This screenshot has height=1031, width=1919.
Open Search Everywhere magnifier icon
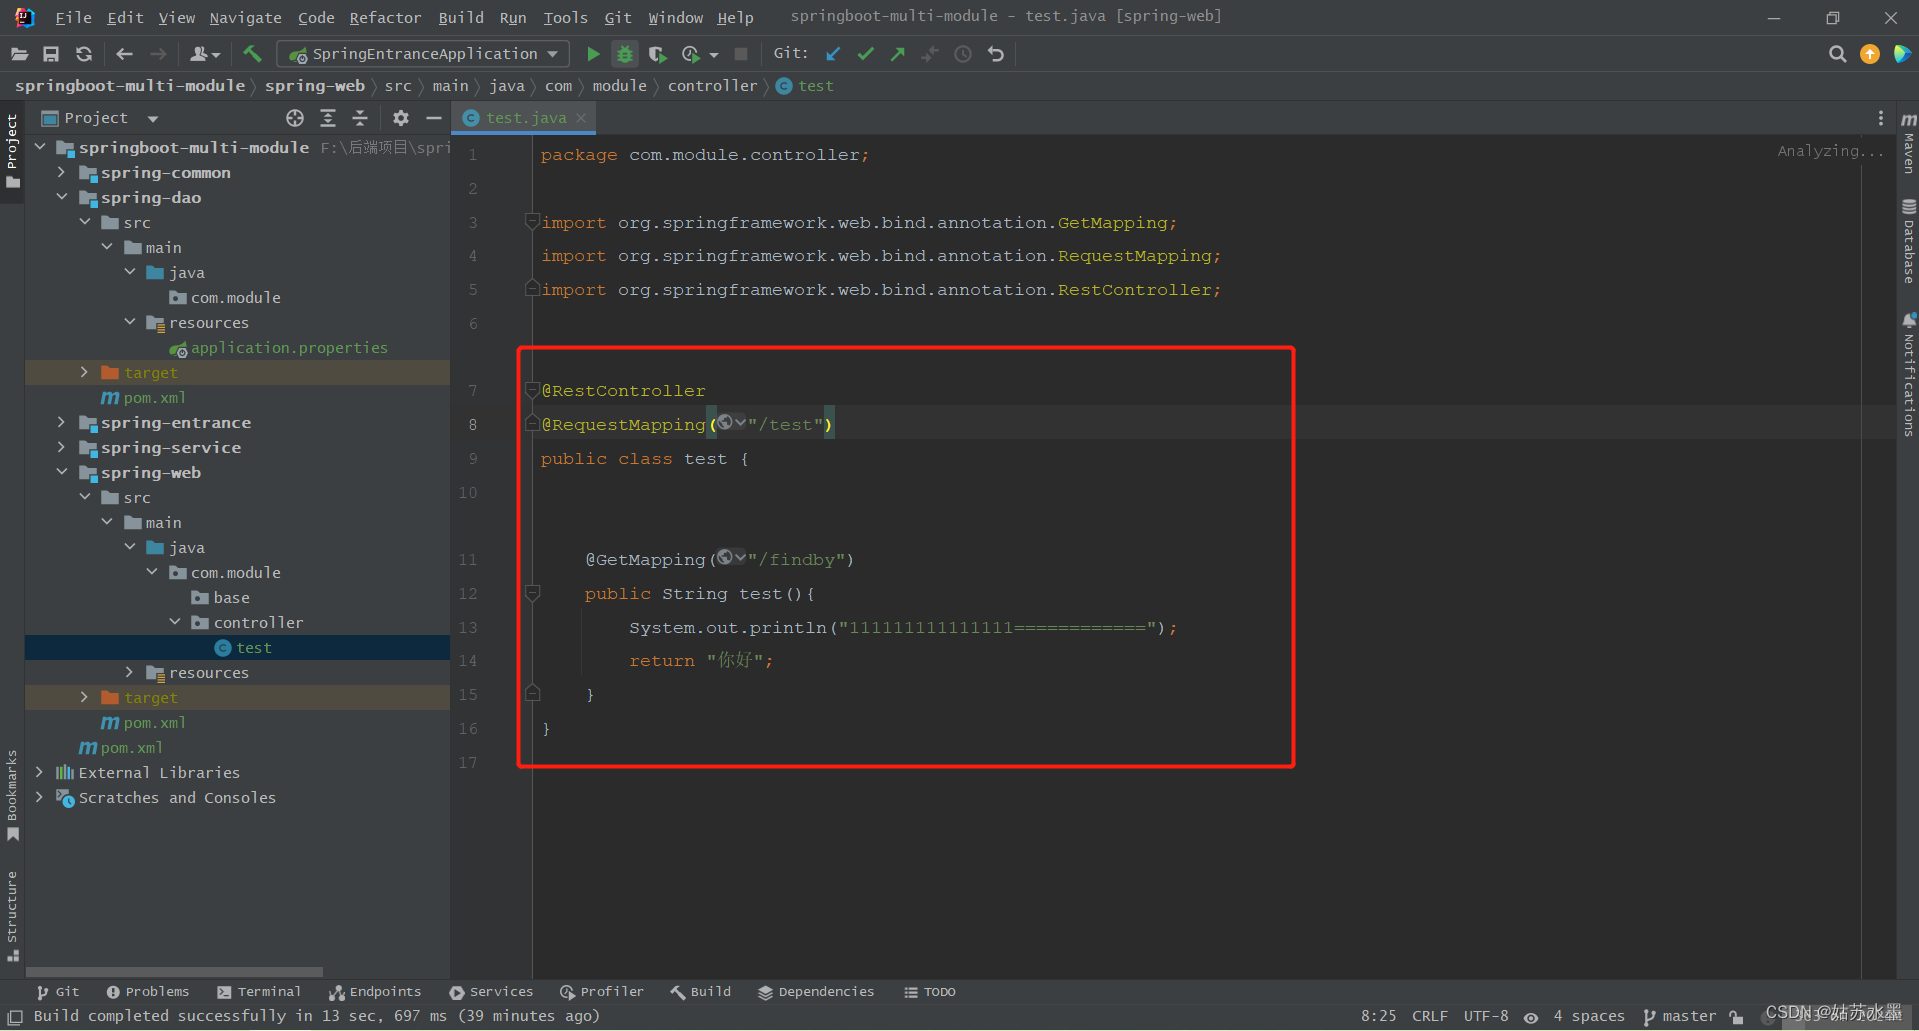point(1837,54)
